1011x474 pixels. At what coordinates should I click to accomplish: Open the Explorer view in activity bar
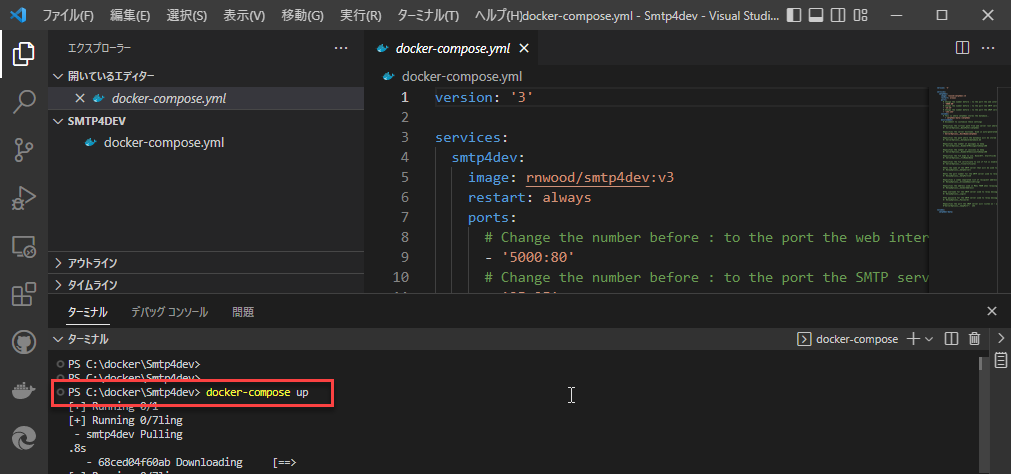[x=23, y=55]
